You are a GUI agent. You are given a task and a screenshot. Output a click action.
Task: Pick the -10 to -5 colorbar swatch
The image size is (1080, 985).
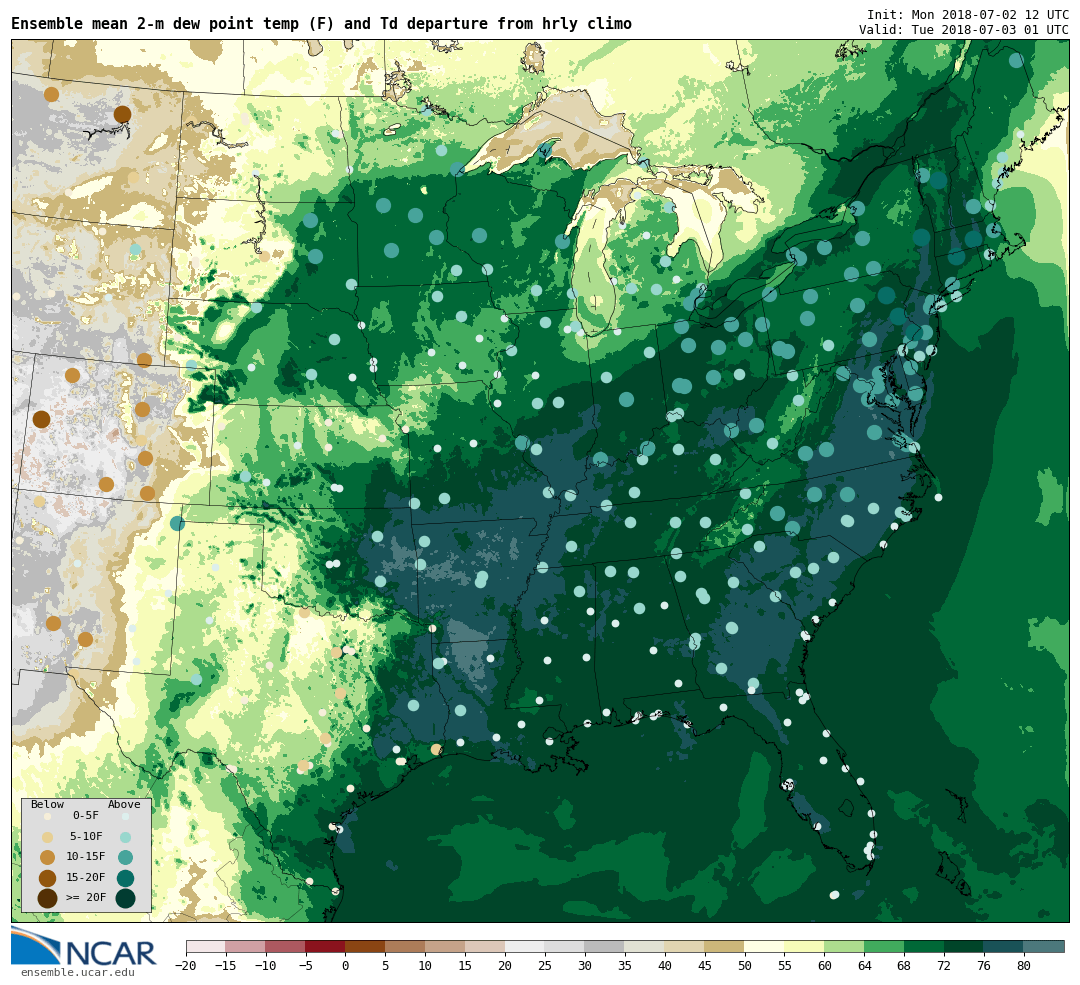pyautogui.click(x=286, y=946)
